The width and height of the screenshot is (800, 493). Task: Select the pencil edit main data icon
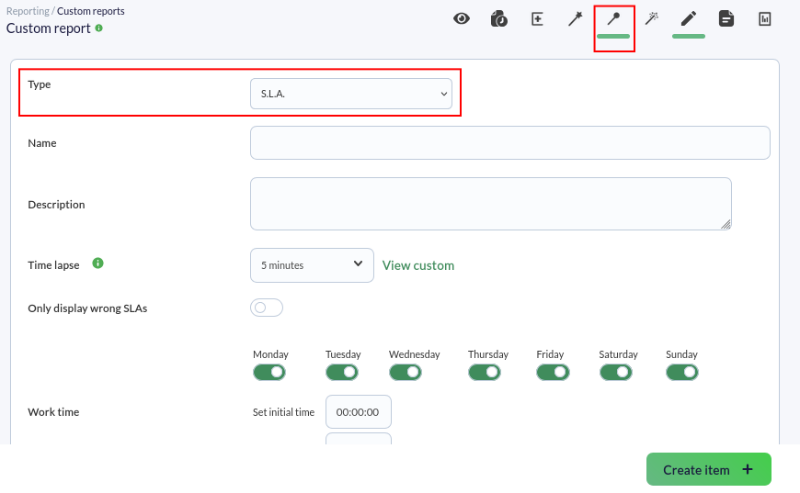[x=688, y=19]
